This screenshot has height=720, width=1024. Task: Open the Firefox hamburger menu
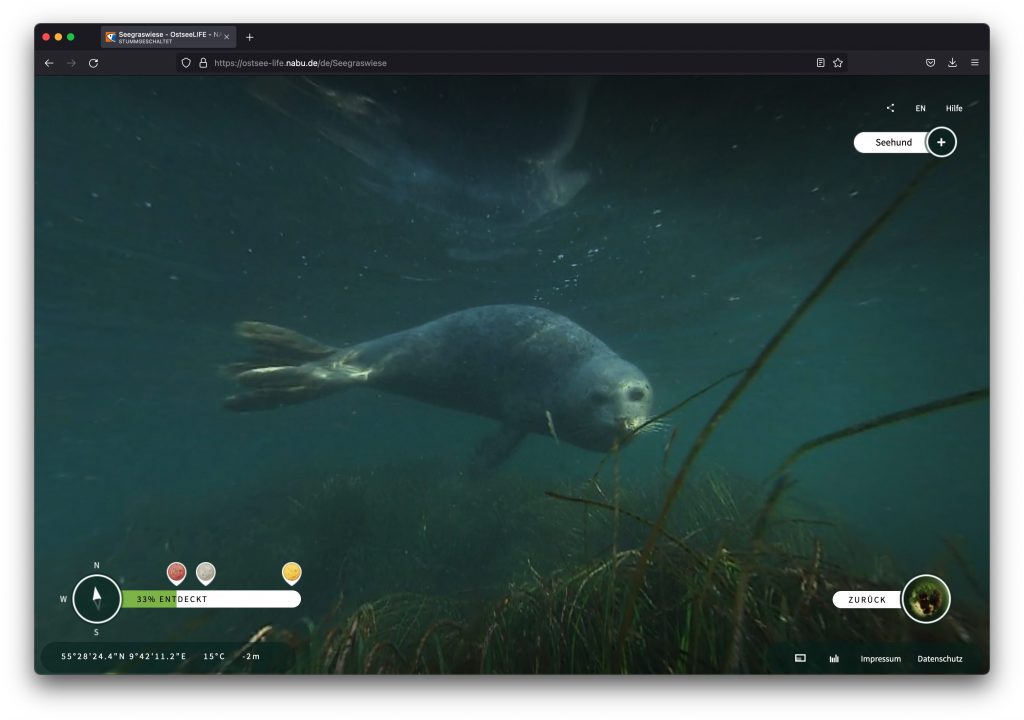click(974, 63)
